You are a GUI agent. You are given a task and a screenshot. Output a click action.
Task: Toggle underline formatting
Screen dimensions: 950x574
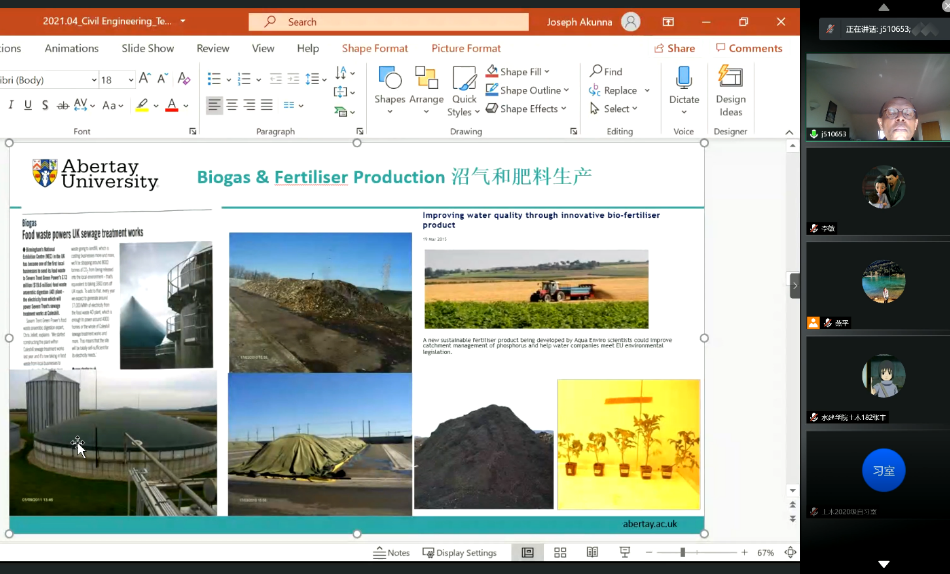point(28,105)
